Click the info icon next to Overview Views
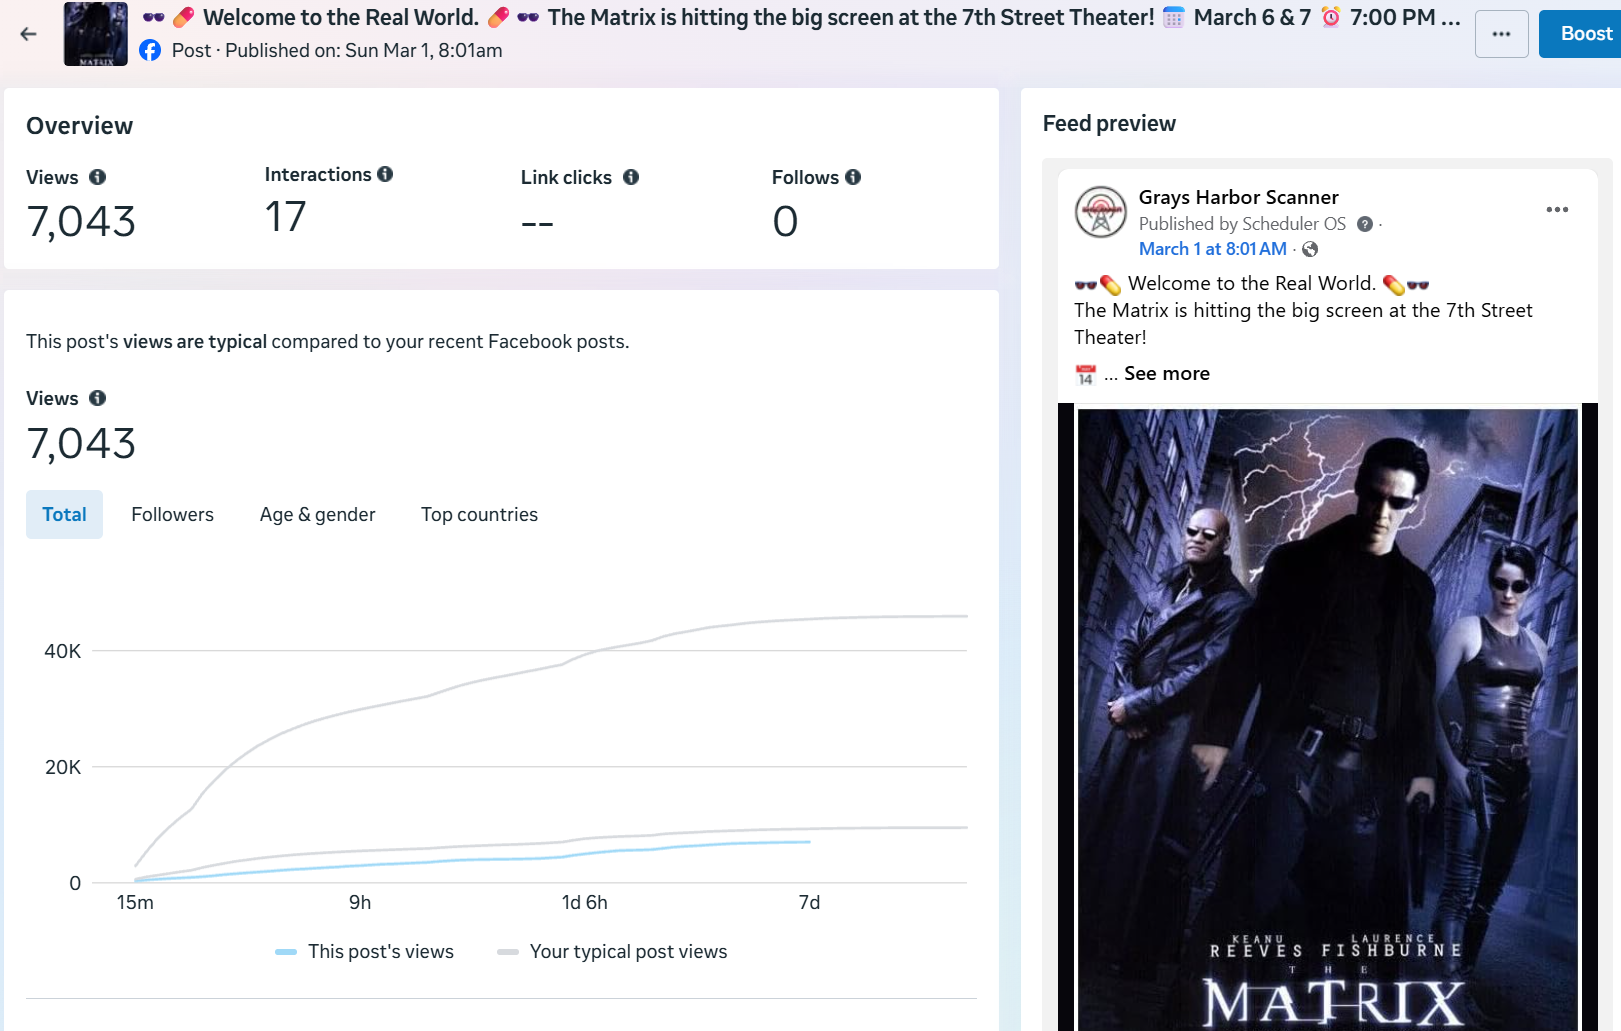This screenshot has width=1621, height=1031. pyautogui.click(x=97, y=177)
